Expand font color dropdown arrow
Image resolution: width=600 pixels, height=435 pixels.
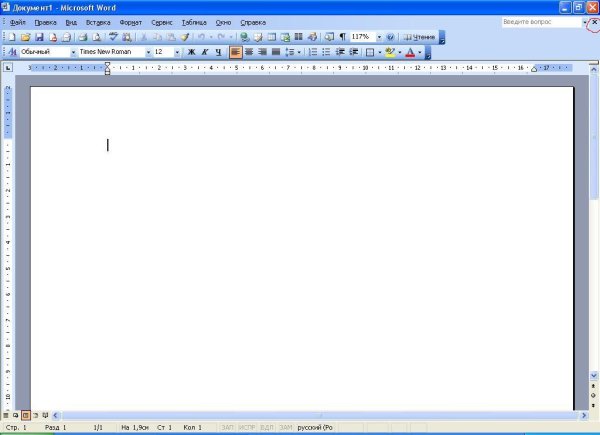click(x=420, y=52)
